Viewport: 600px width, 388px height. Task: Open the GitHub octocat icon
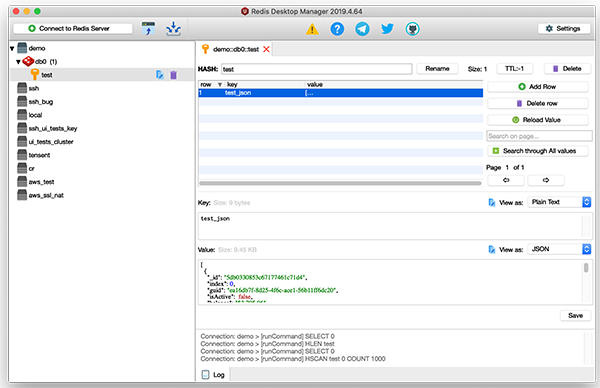(x=412, y=29)
